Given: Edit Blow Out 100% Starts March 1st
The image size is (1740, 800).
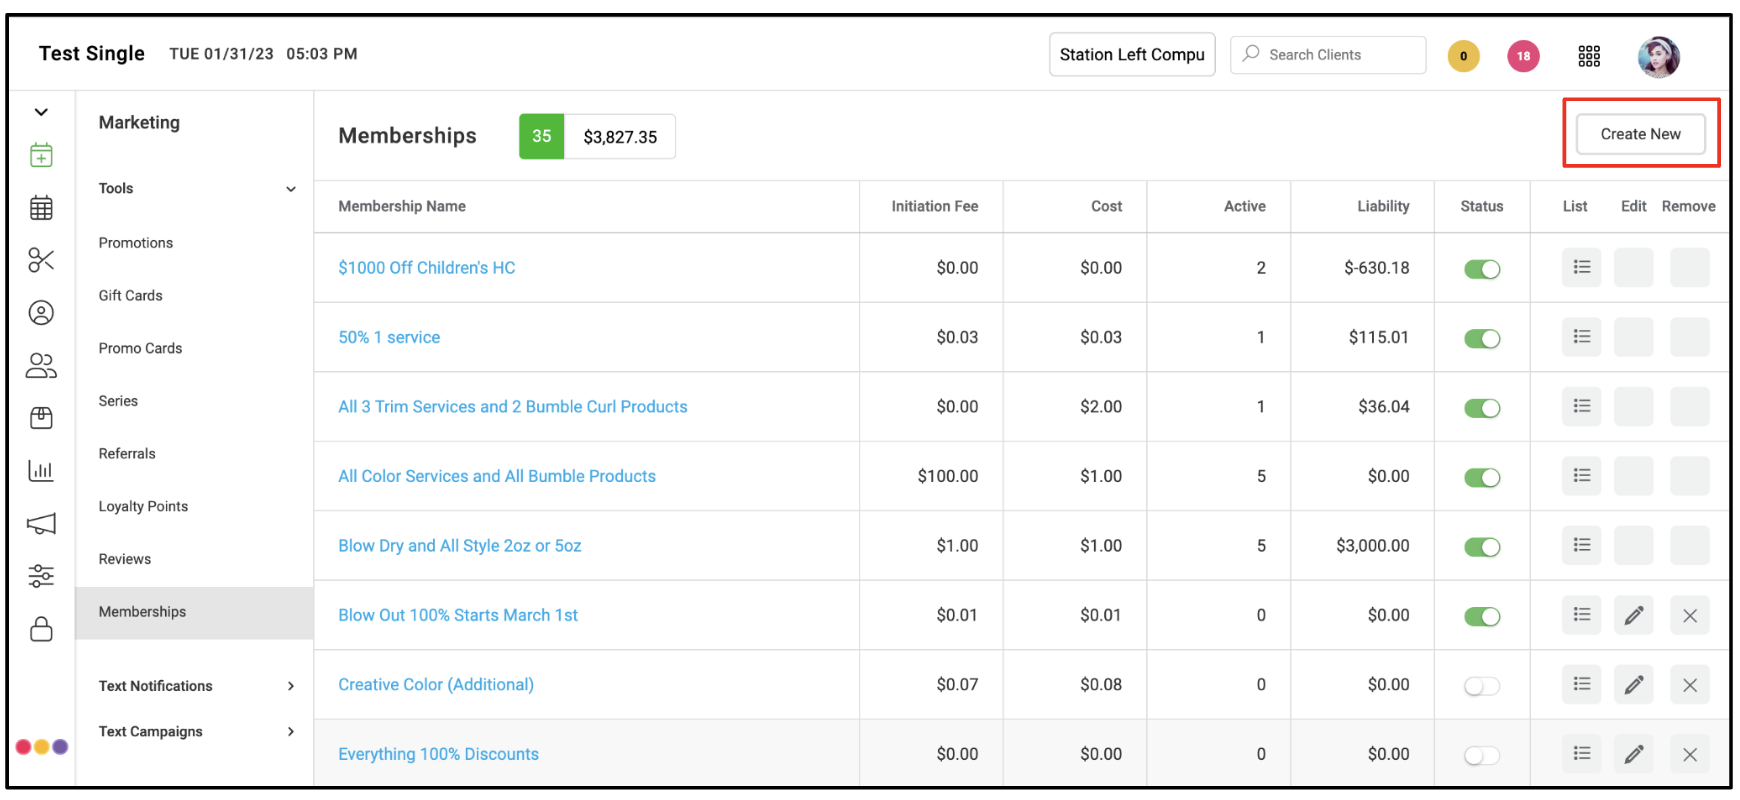Looking at the screenshot, I should click(1633, 615).
